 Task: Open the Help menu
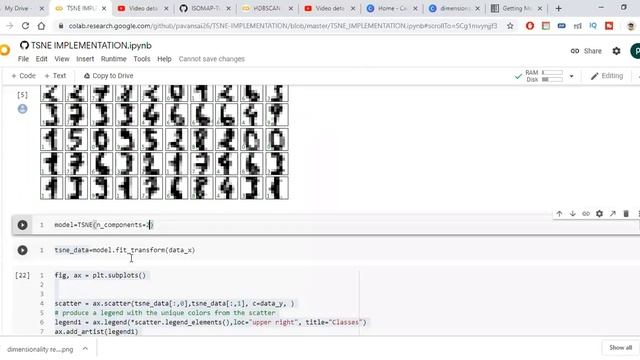click(x=164, y=59)
